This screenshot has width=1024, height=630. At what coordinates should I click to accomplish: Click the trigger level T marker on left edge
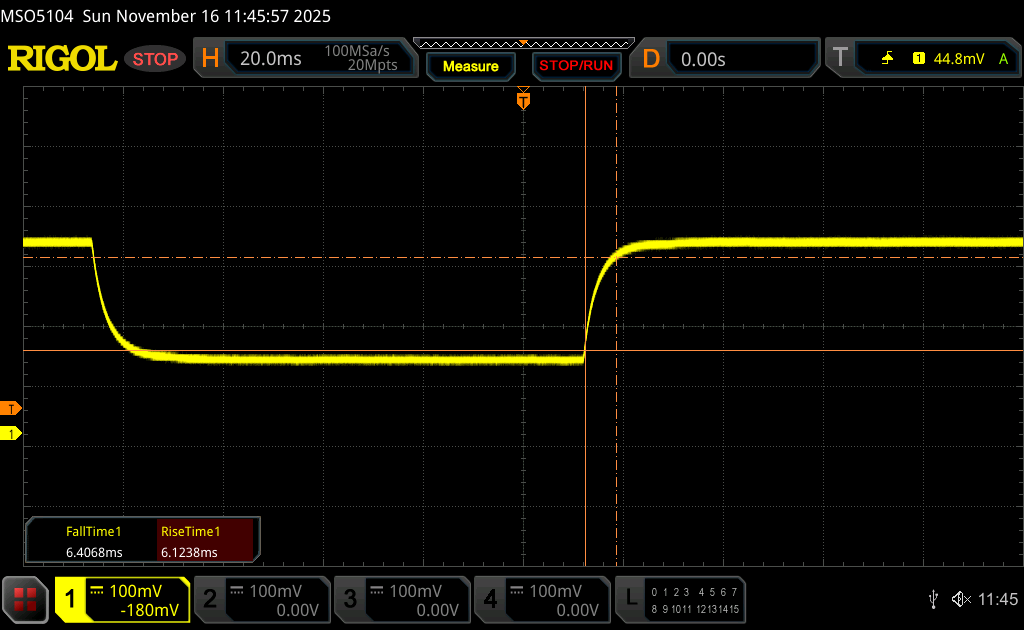point(12,408)
